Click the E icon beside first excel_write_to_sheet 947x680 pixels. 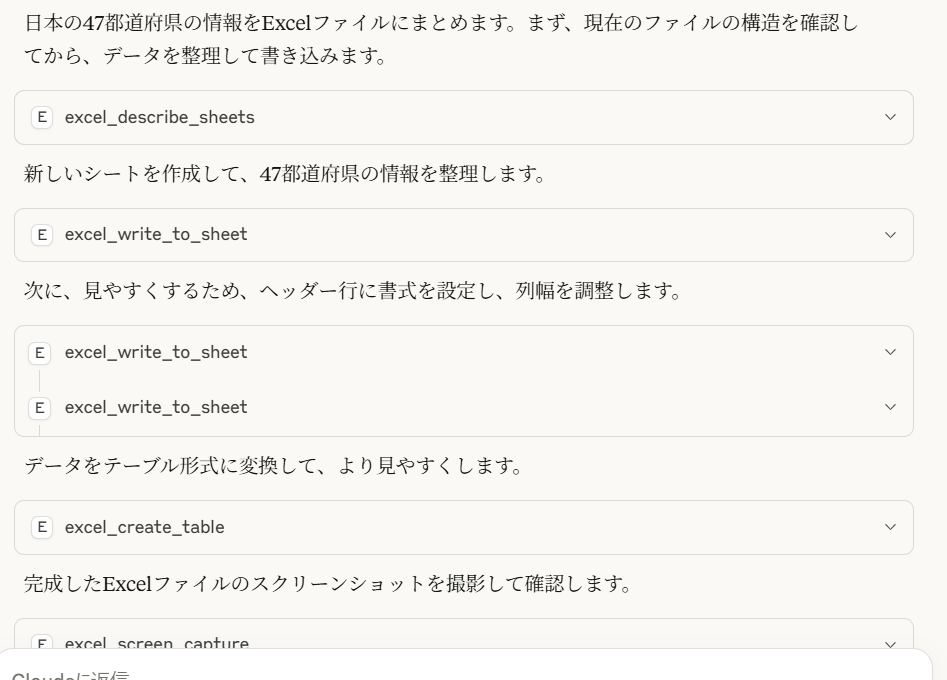(x=41, y=235)
